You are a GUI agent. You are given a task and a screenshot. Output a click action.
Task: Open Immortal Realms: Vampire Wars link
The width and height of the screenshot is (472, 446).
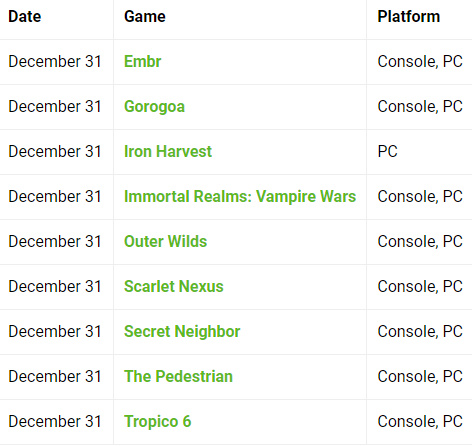(240, 197)
